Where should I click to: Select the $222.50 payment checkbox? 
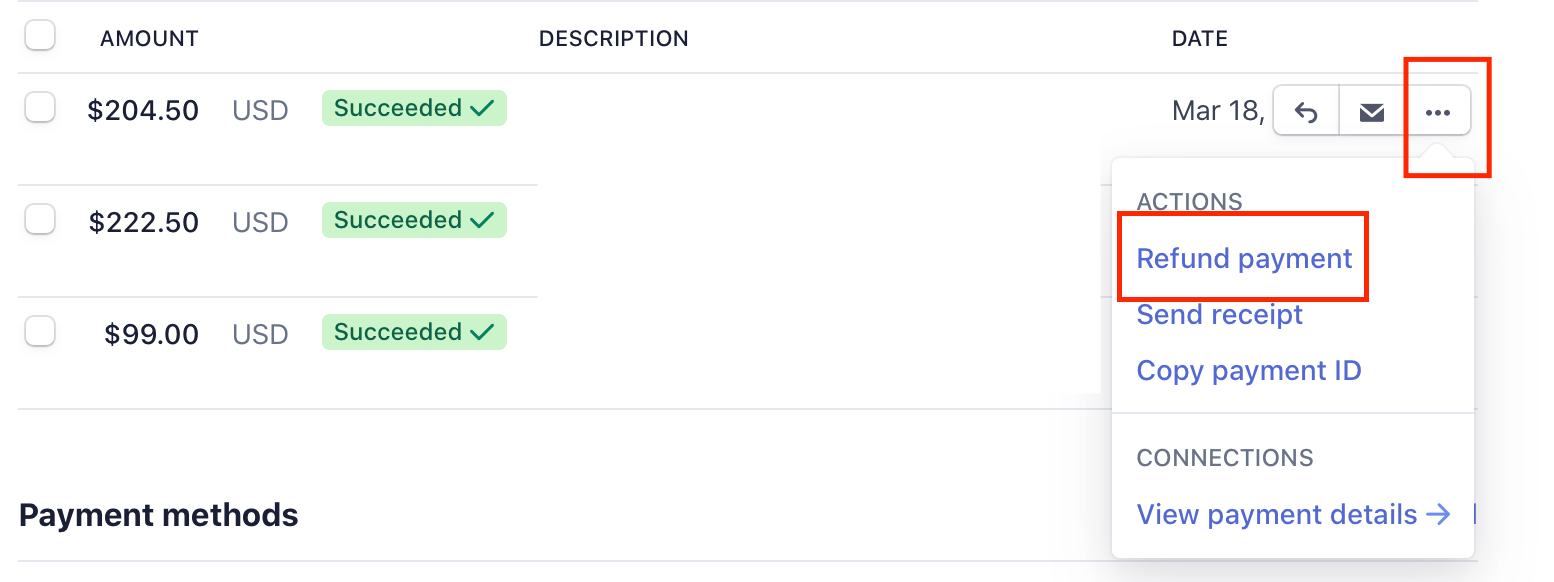pyautogui.click(x=40, y=219)
